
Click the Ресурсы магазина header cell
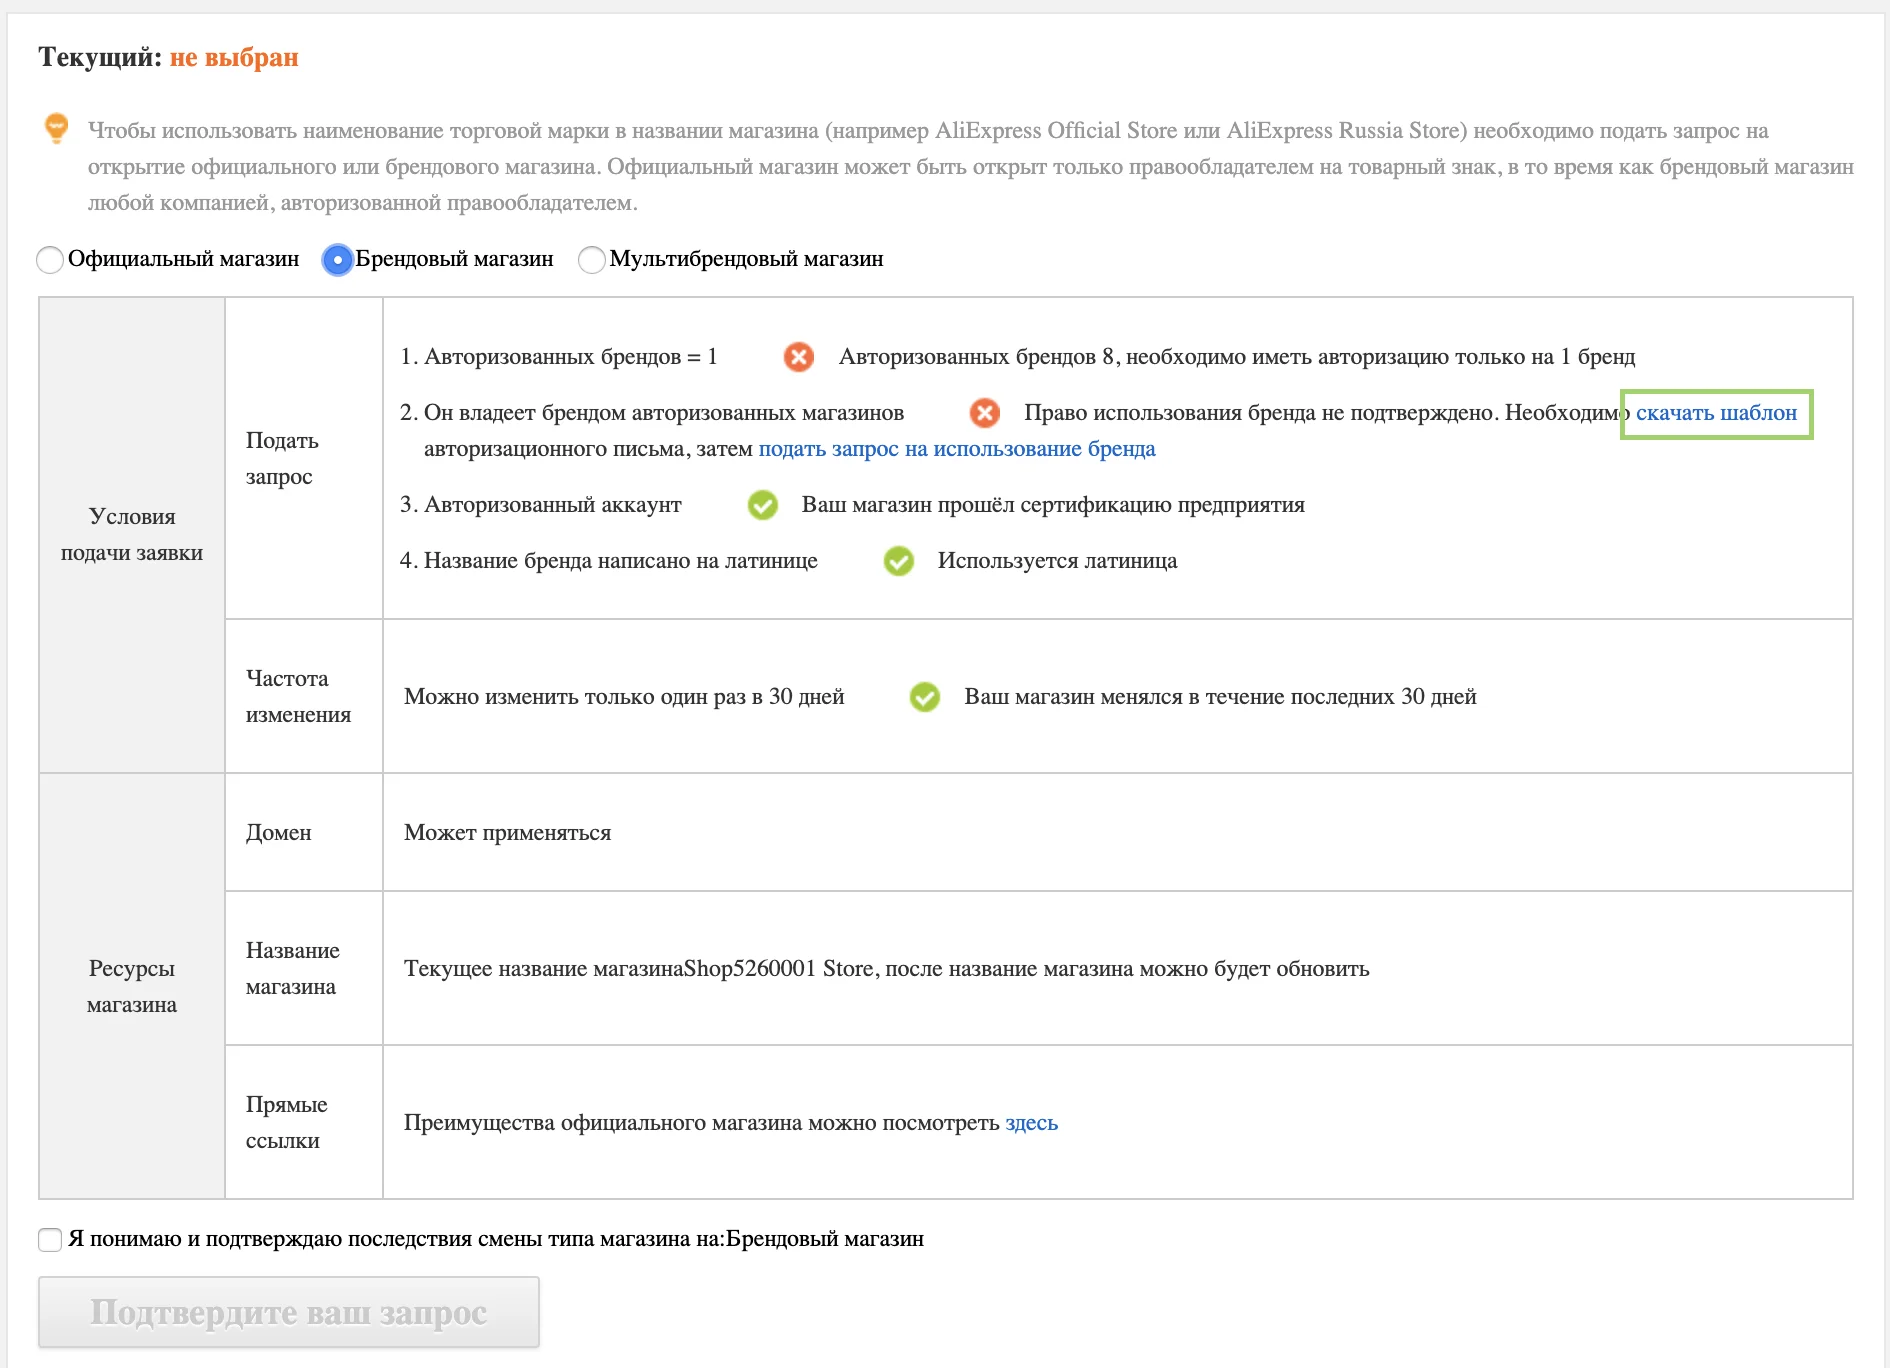pos(132,986)
